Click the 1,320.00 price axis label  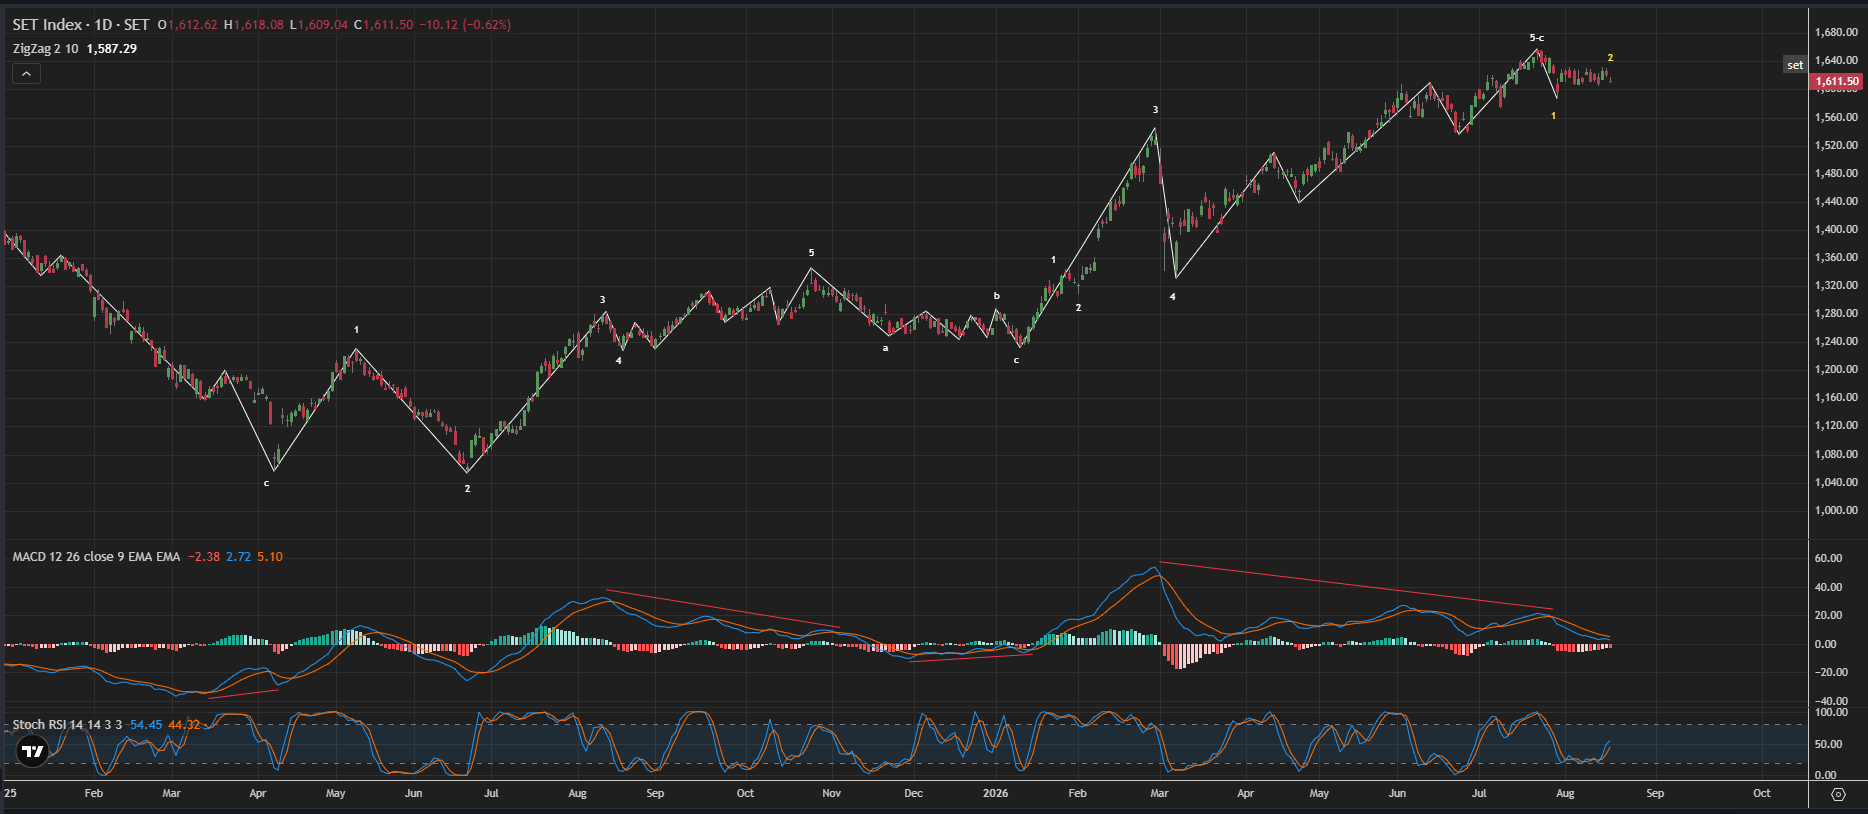click(1836, 285)
